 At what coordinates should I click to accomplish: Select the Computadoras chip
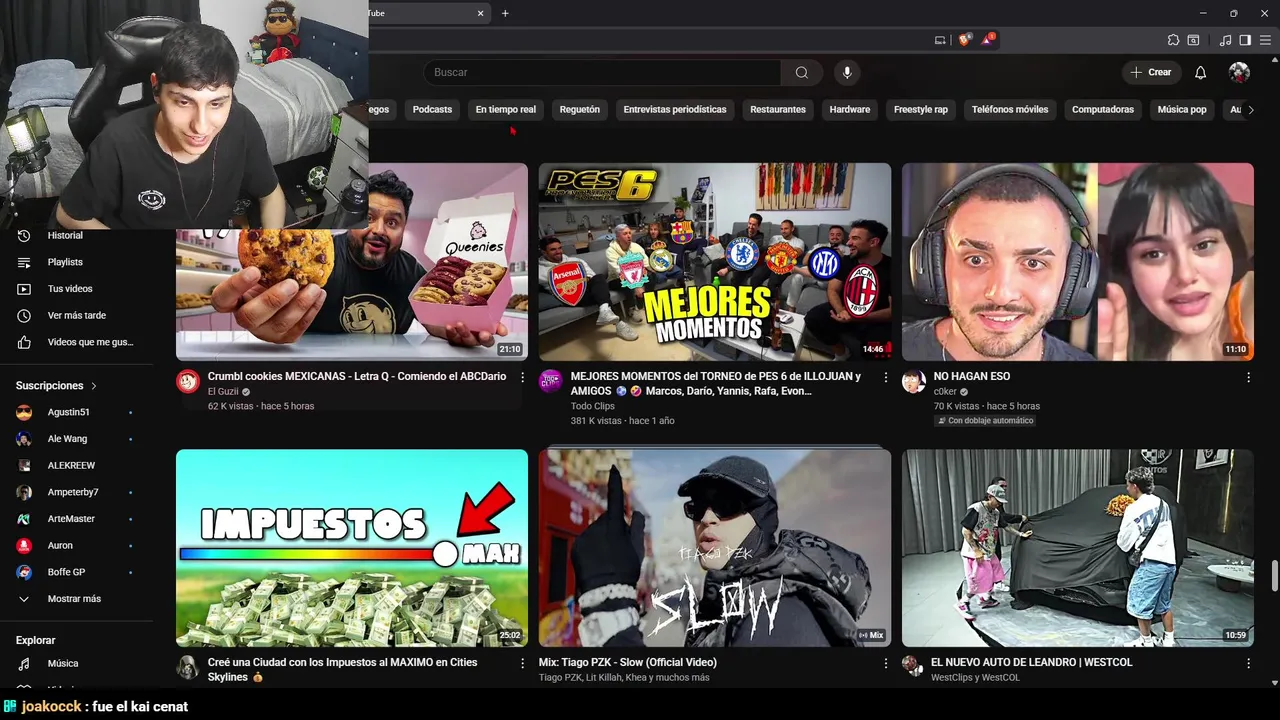tap(1103, 110)
